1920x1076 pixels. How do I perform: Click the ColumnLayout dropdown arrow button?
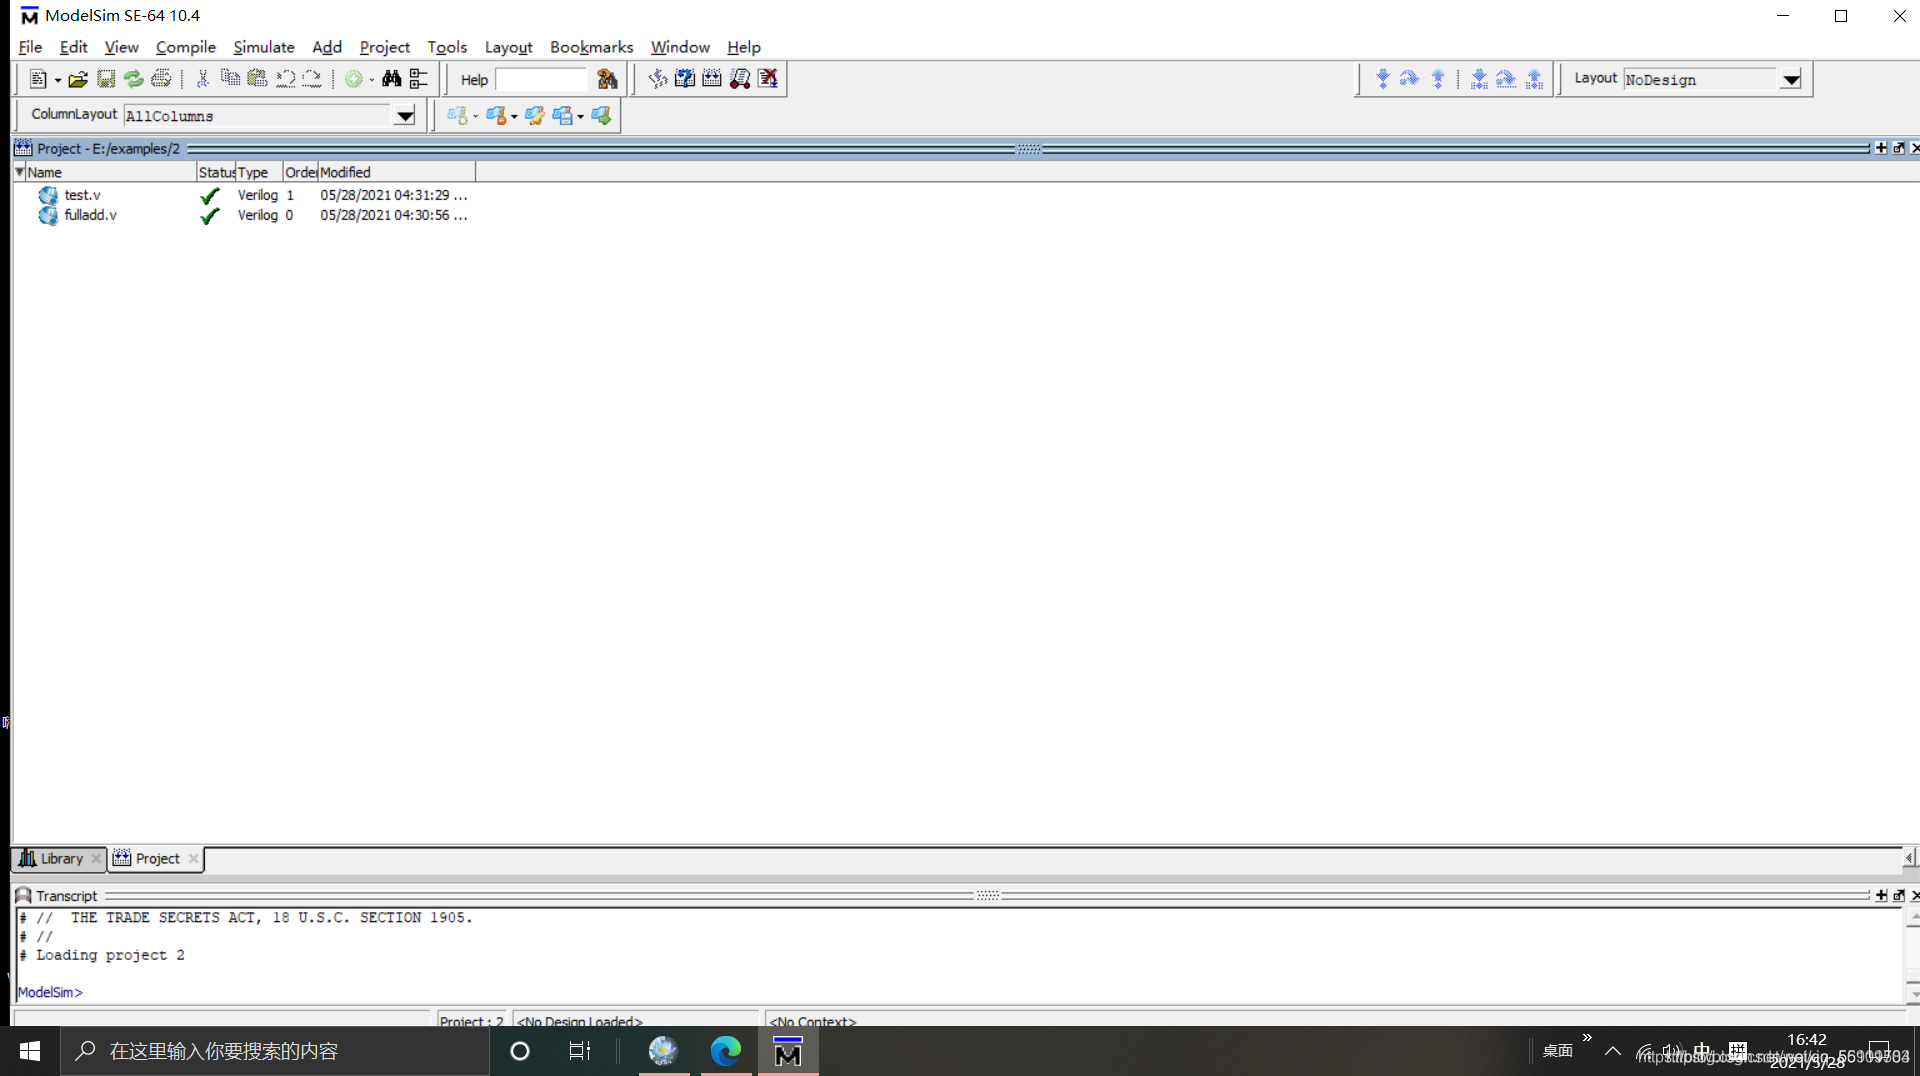click(x=405, y=116)
